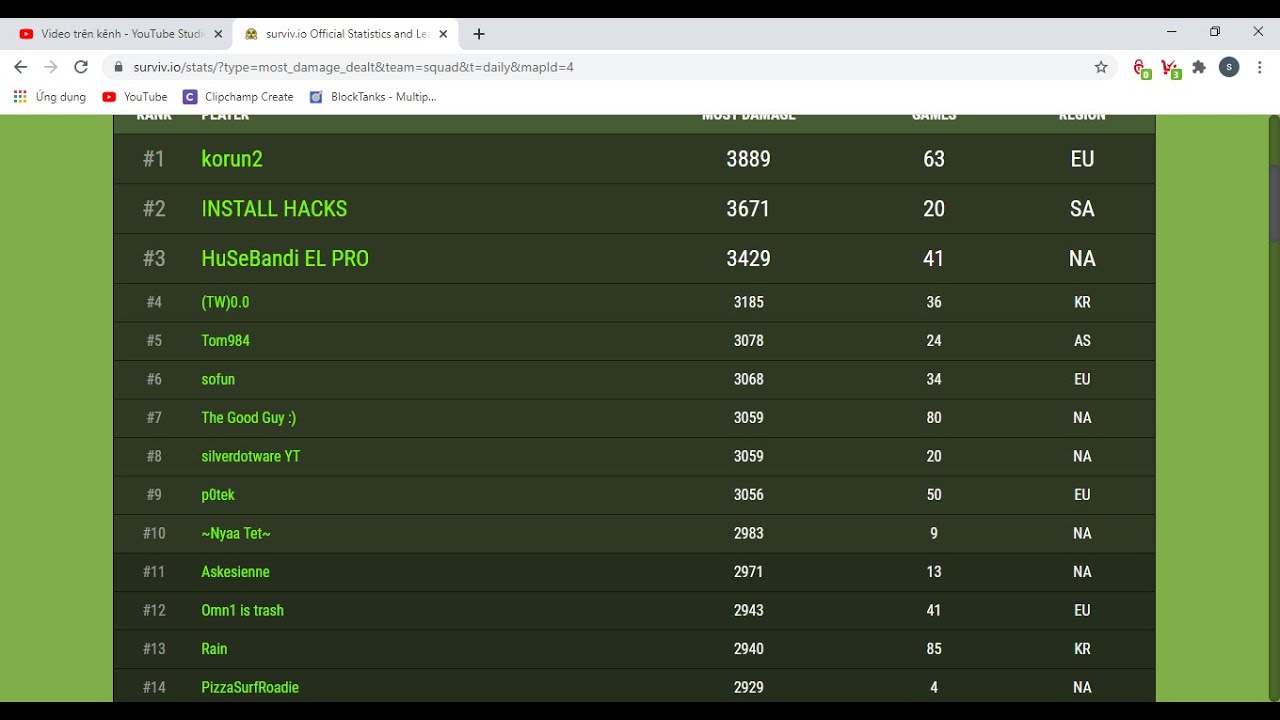Click games count 85 for Rain

[x=934, y=649]
